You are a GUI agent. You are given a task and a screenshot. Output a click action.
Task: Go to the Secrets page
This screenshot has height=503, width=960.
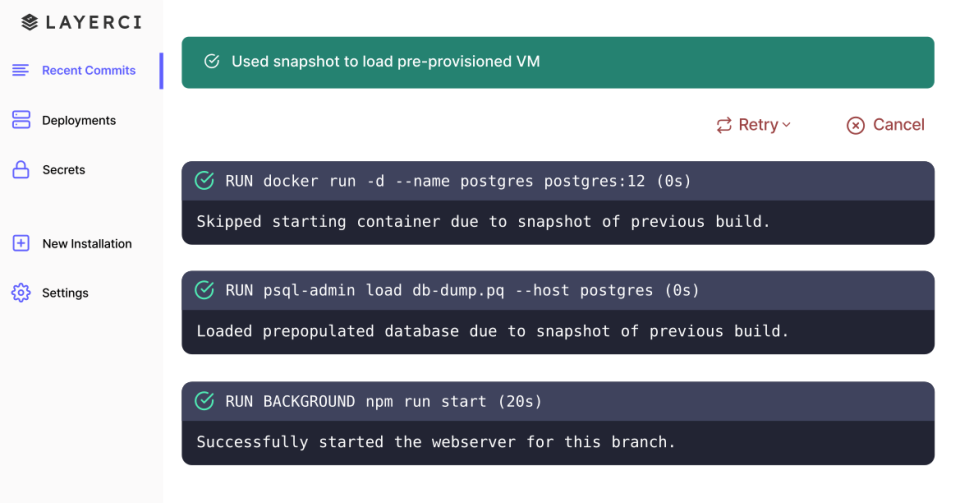63,170
